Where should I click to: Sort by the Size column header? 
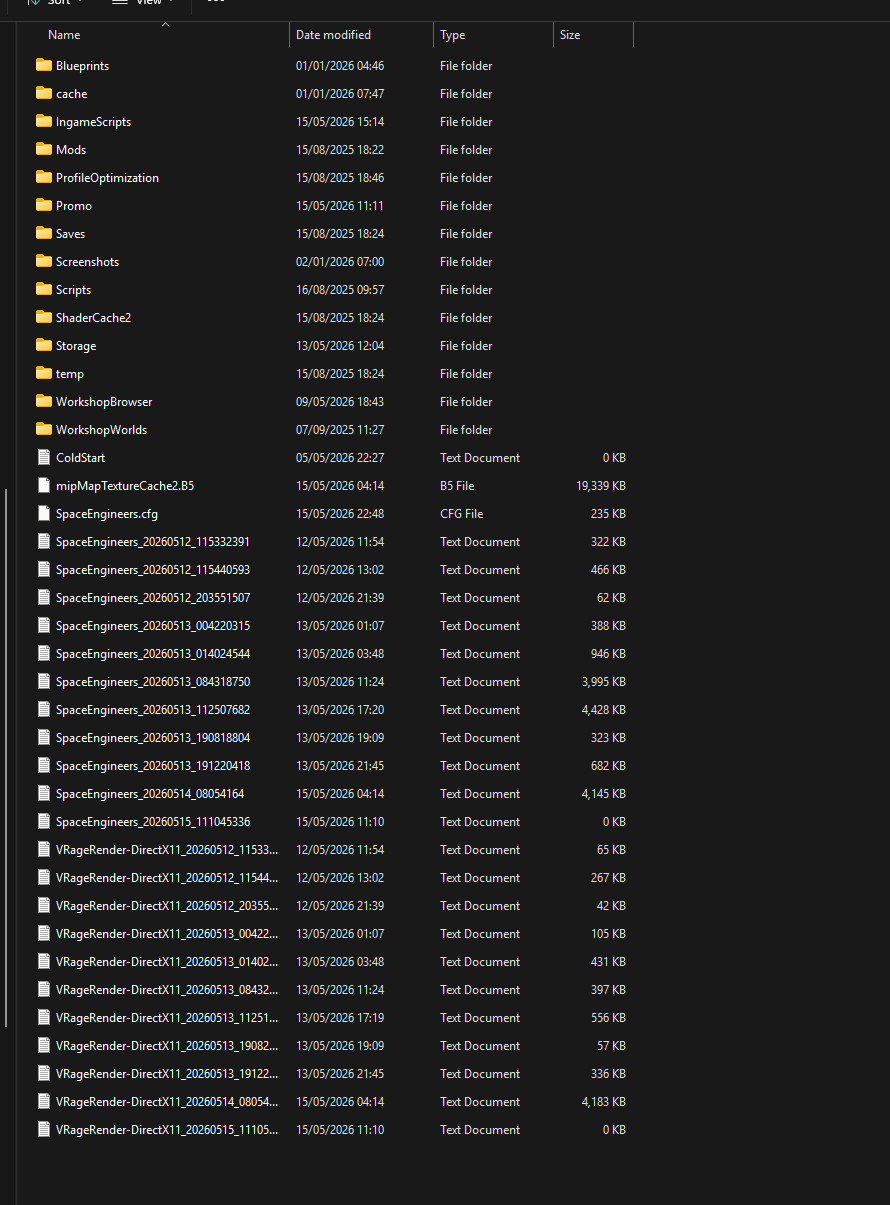tap(570, 35)
